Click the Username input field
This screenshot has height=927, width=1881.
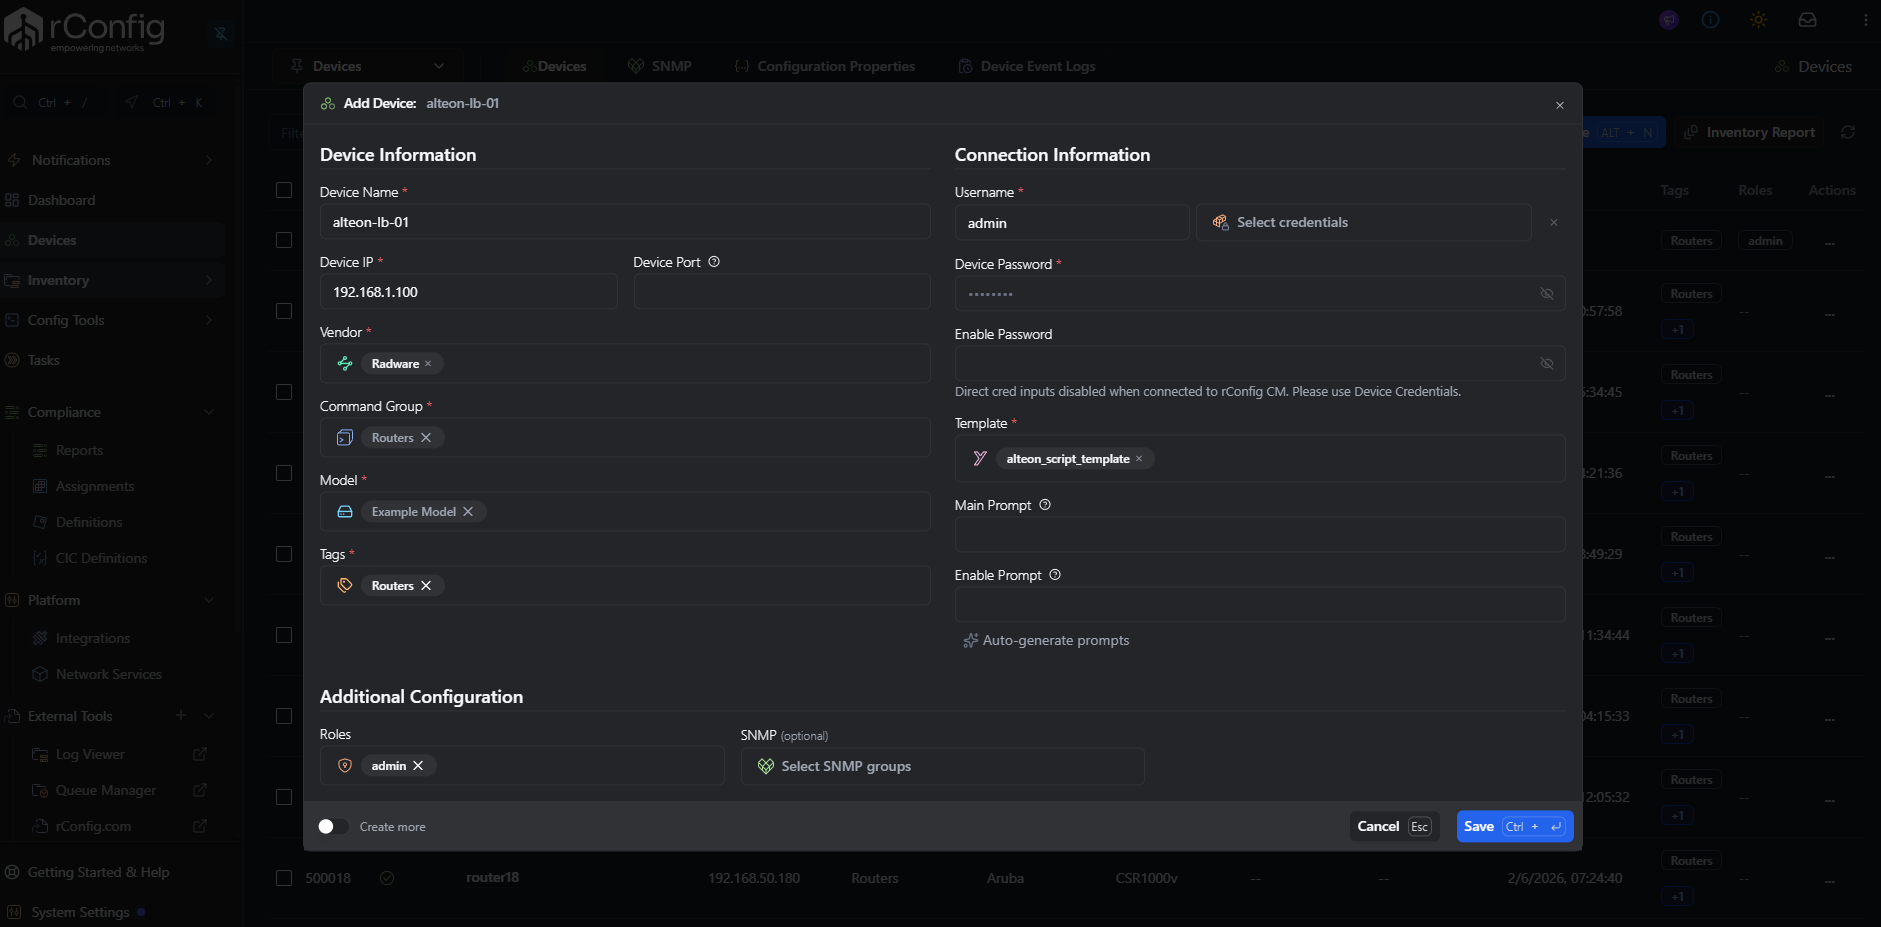(1072, 222)
